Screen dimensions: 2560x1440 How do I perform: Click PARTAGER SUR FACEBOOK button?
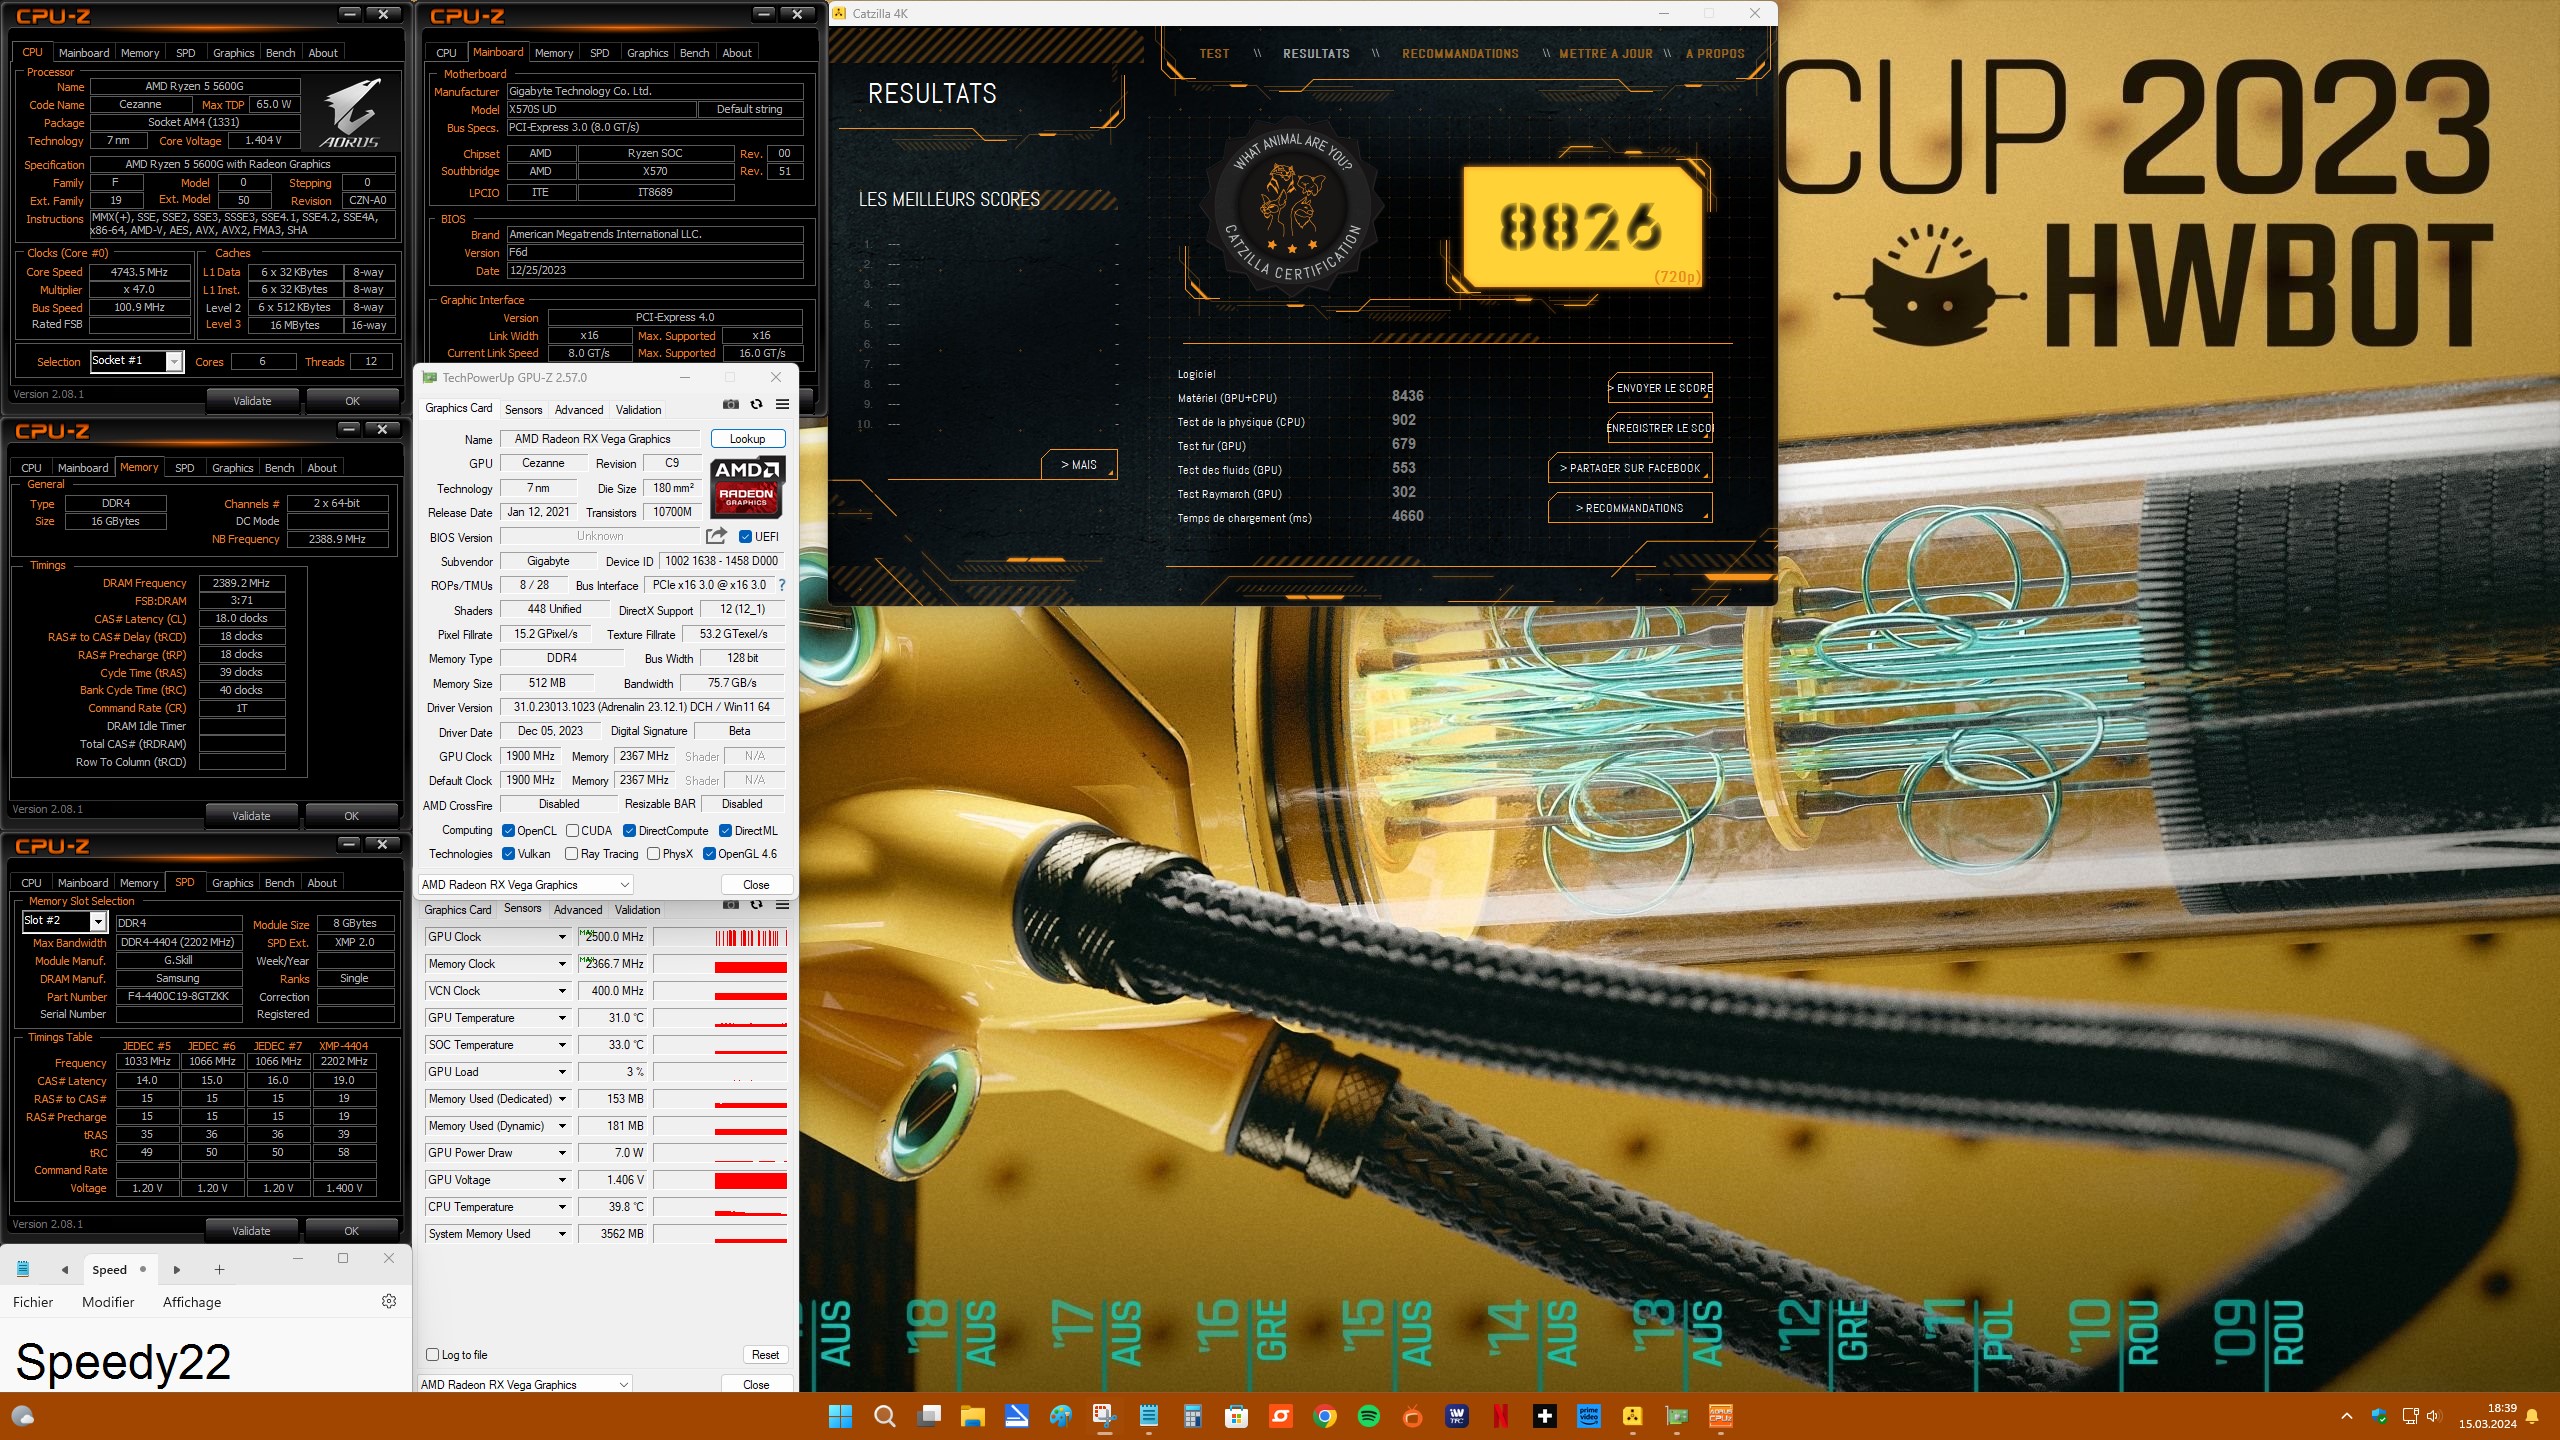click(1630, 468)
